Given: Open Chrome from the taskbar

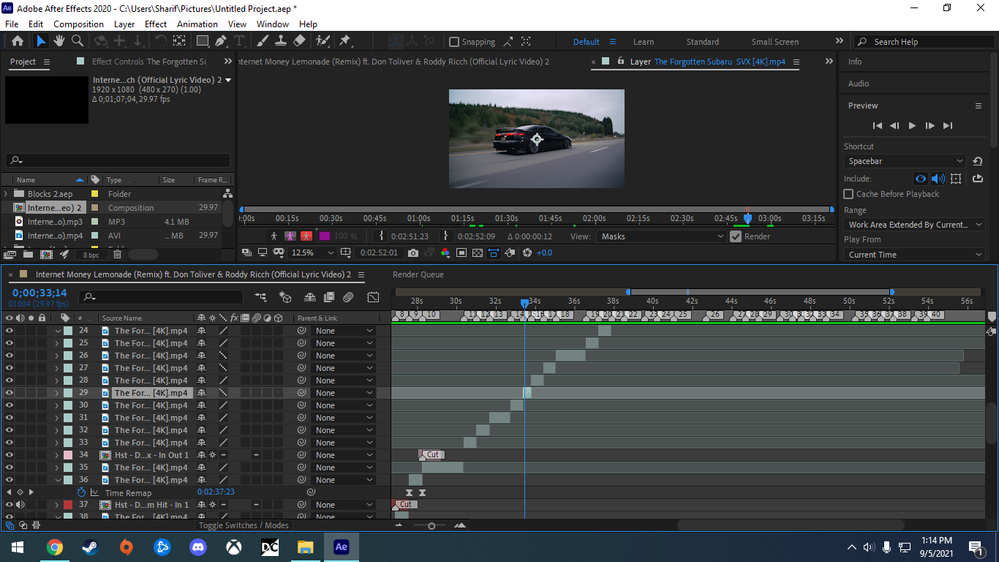Looking at the screenshot, I should pos(55,547).
